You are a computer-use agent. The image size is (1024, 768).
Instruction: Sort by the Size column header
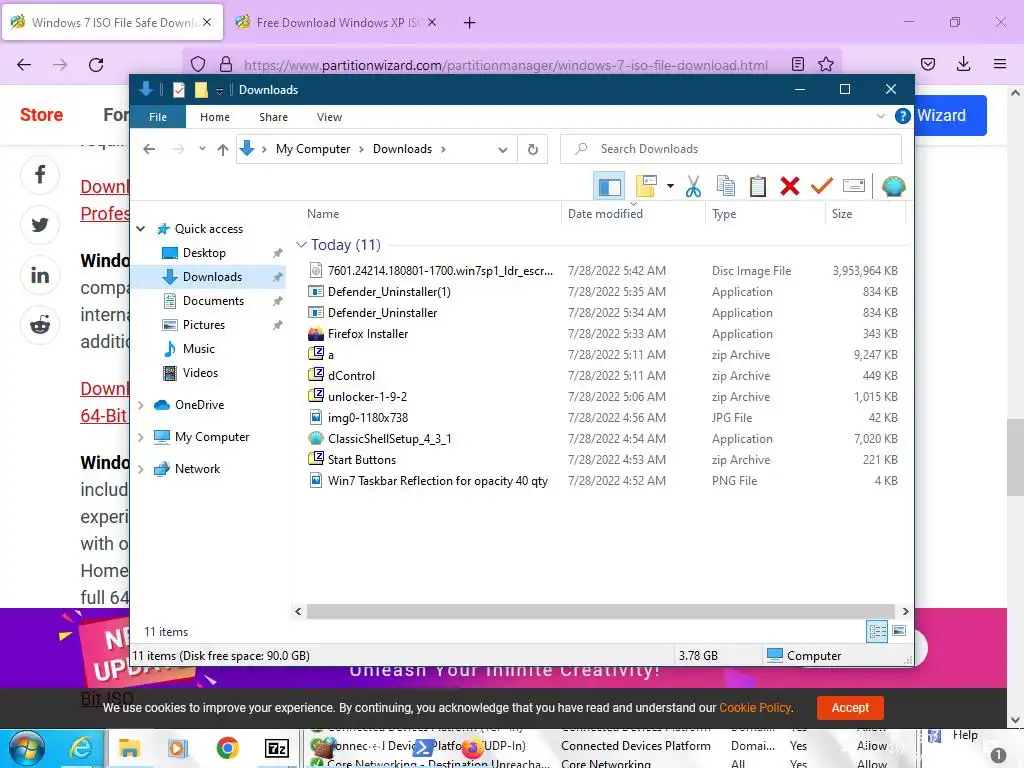pyautogui.click(x=865, y=214)
